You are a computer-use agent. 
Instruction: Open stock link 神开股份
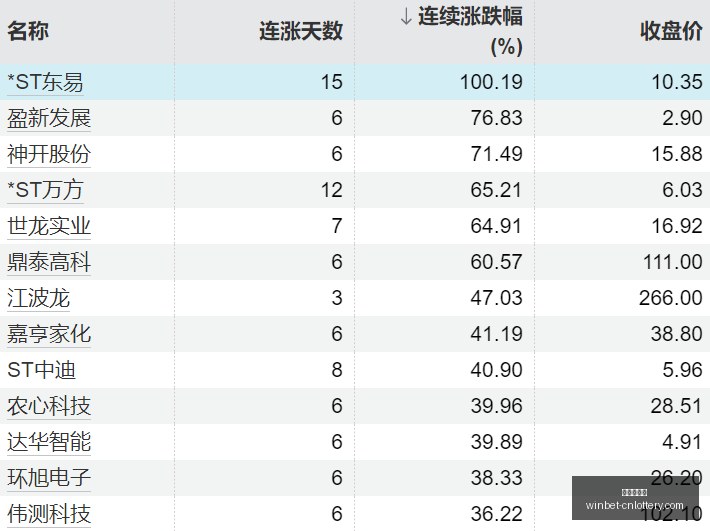click(49, 154)
